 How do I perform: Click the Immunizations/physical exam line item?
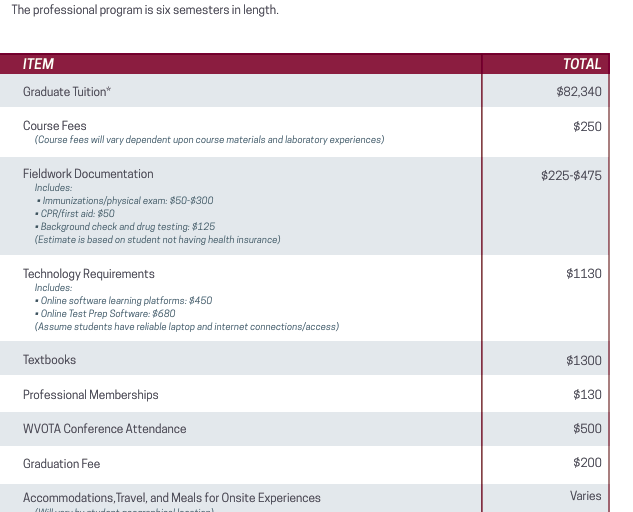click(127, 201)
